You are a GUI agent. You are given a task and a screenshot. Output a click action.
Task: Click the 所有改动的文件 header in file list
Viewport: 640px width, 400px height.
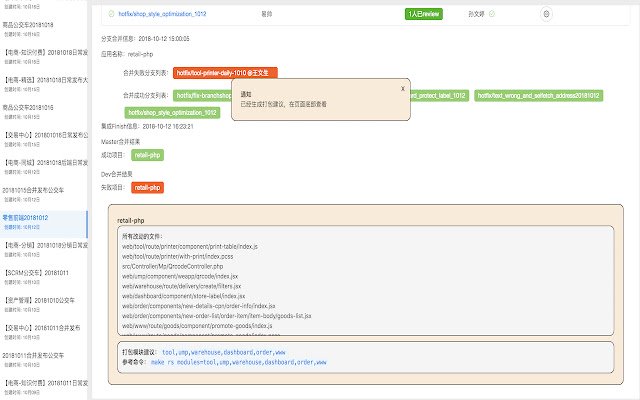(142, 236)
